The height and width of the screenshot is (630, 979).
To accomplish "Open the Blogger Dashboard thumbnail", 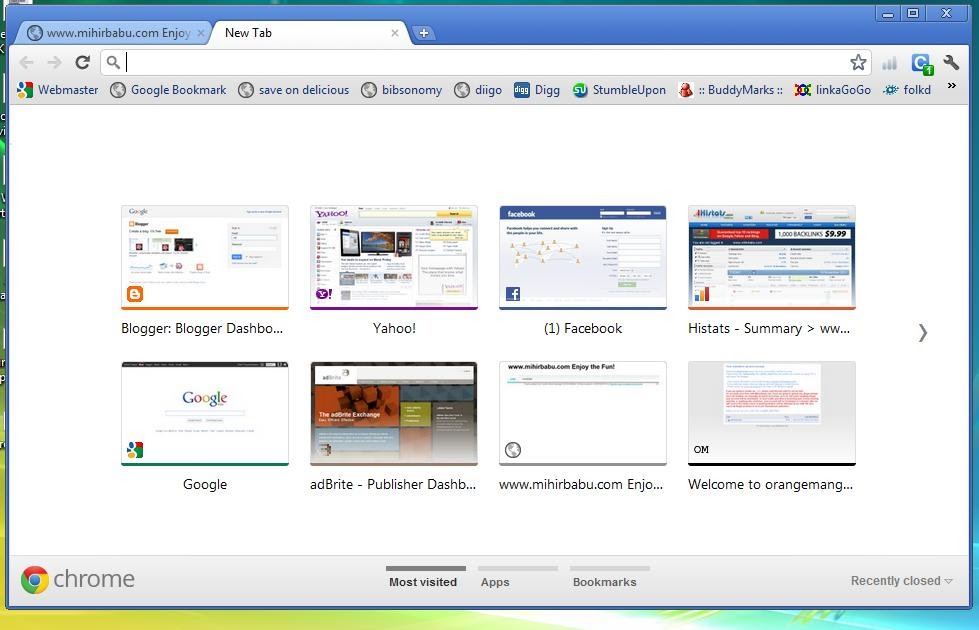I will point(205,257).
